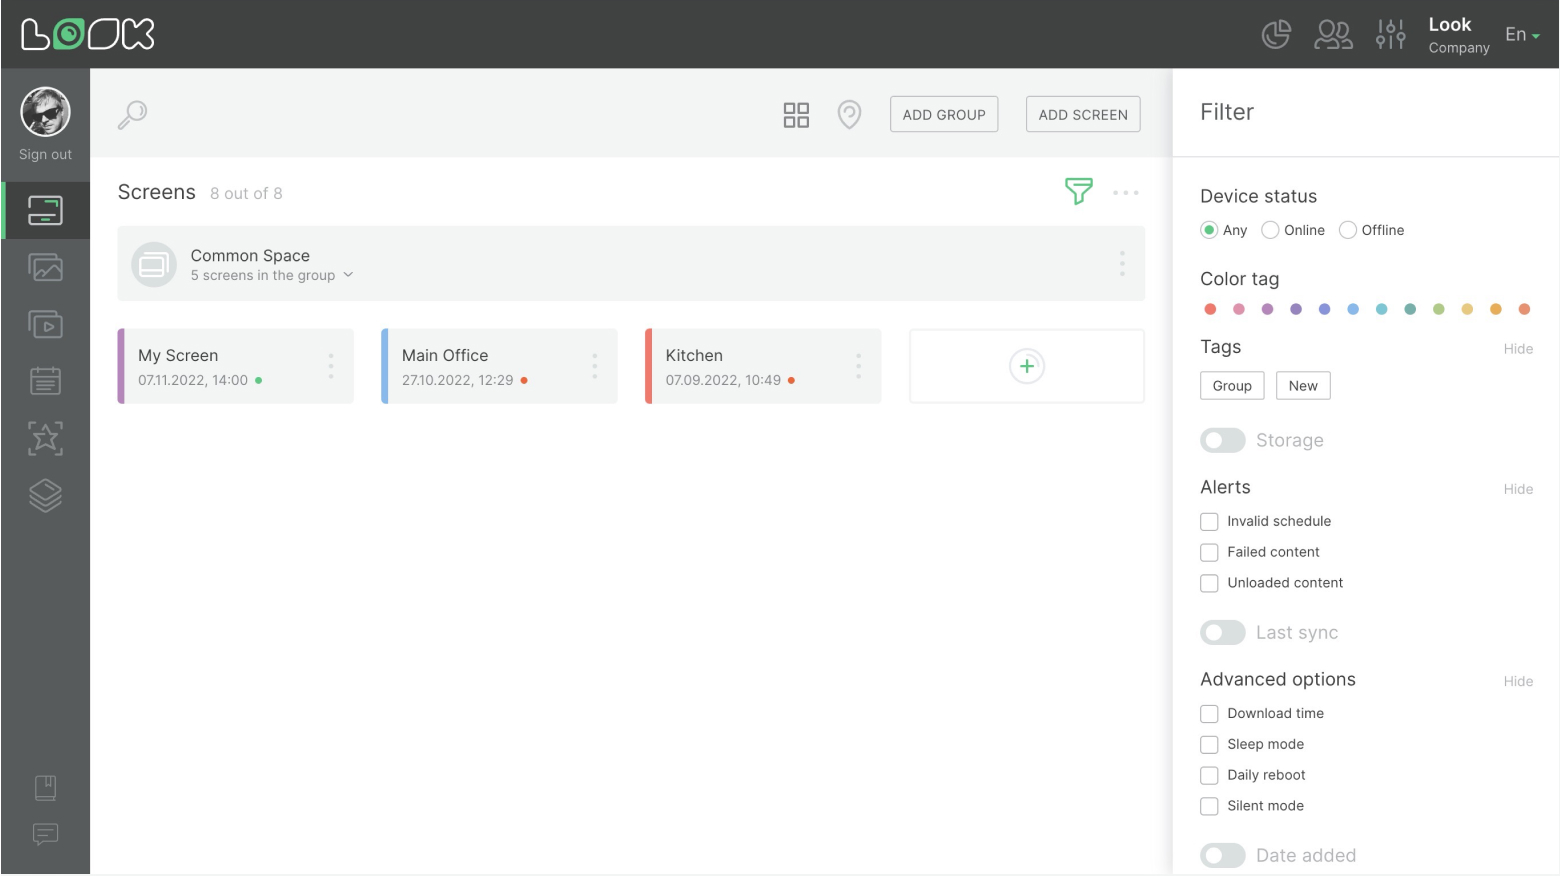Open the schedule calendar icon in sidebar

pyautogui.click(x=46, y=381)
